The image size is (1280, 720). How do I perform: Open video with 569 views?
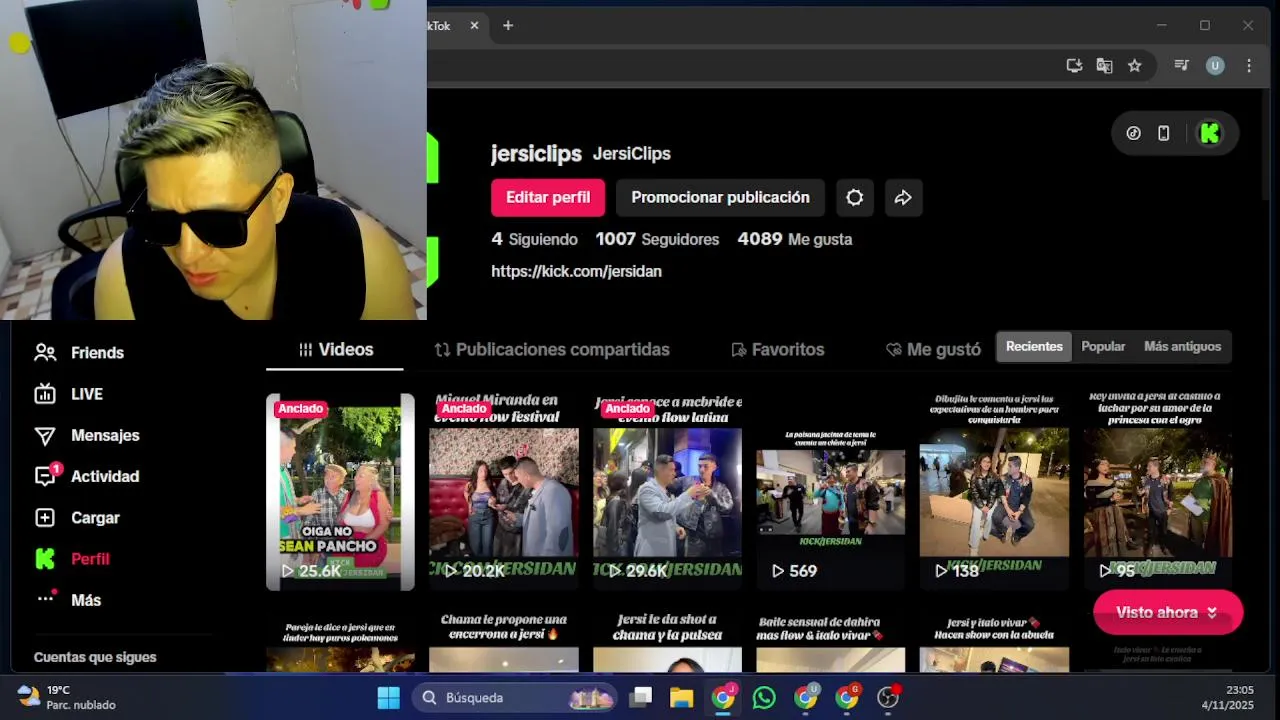(831, 492)
